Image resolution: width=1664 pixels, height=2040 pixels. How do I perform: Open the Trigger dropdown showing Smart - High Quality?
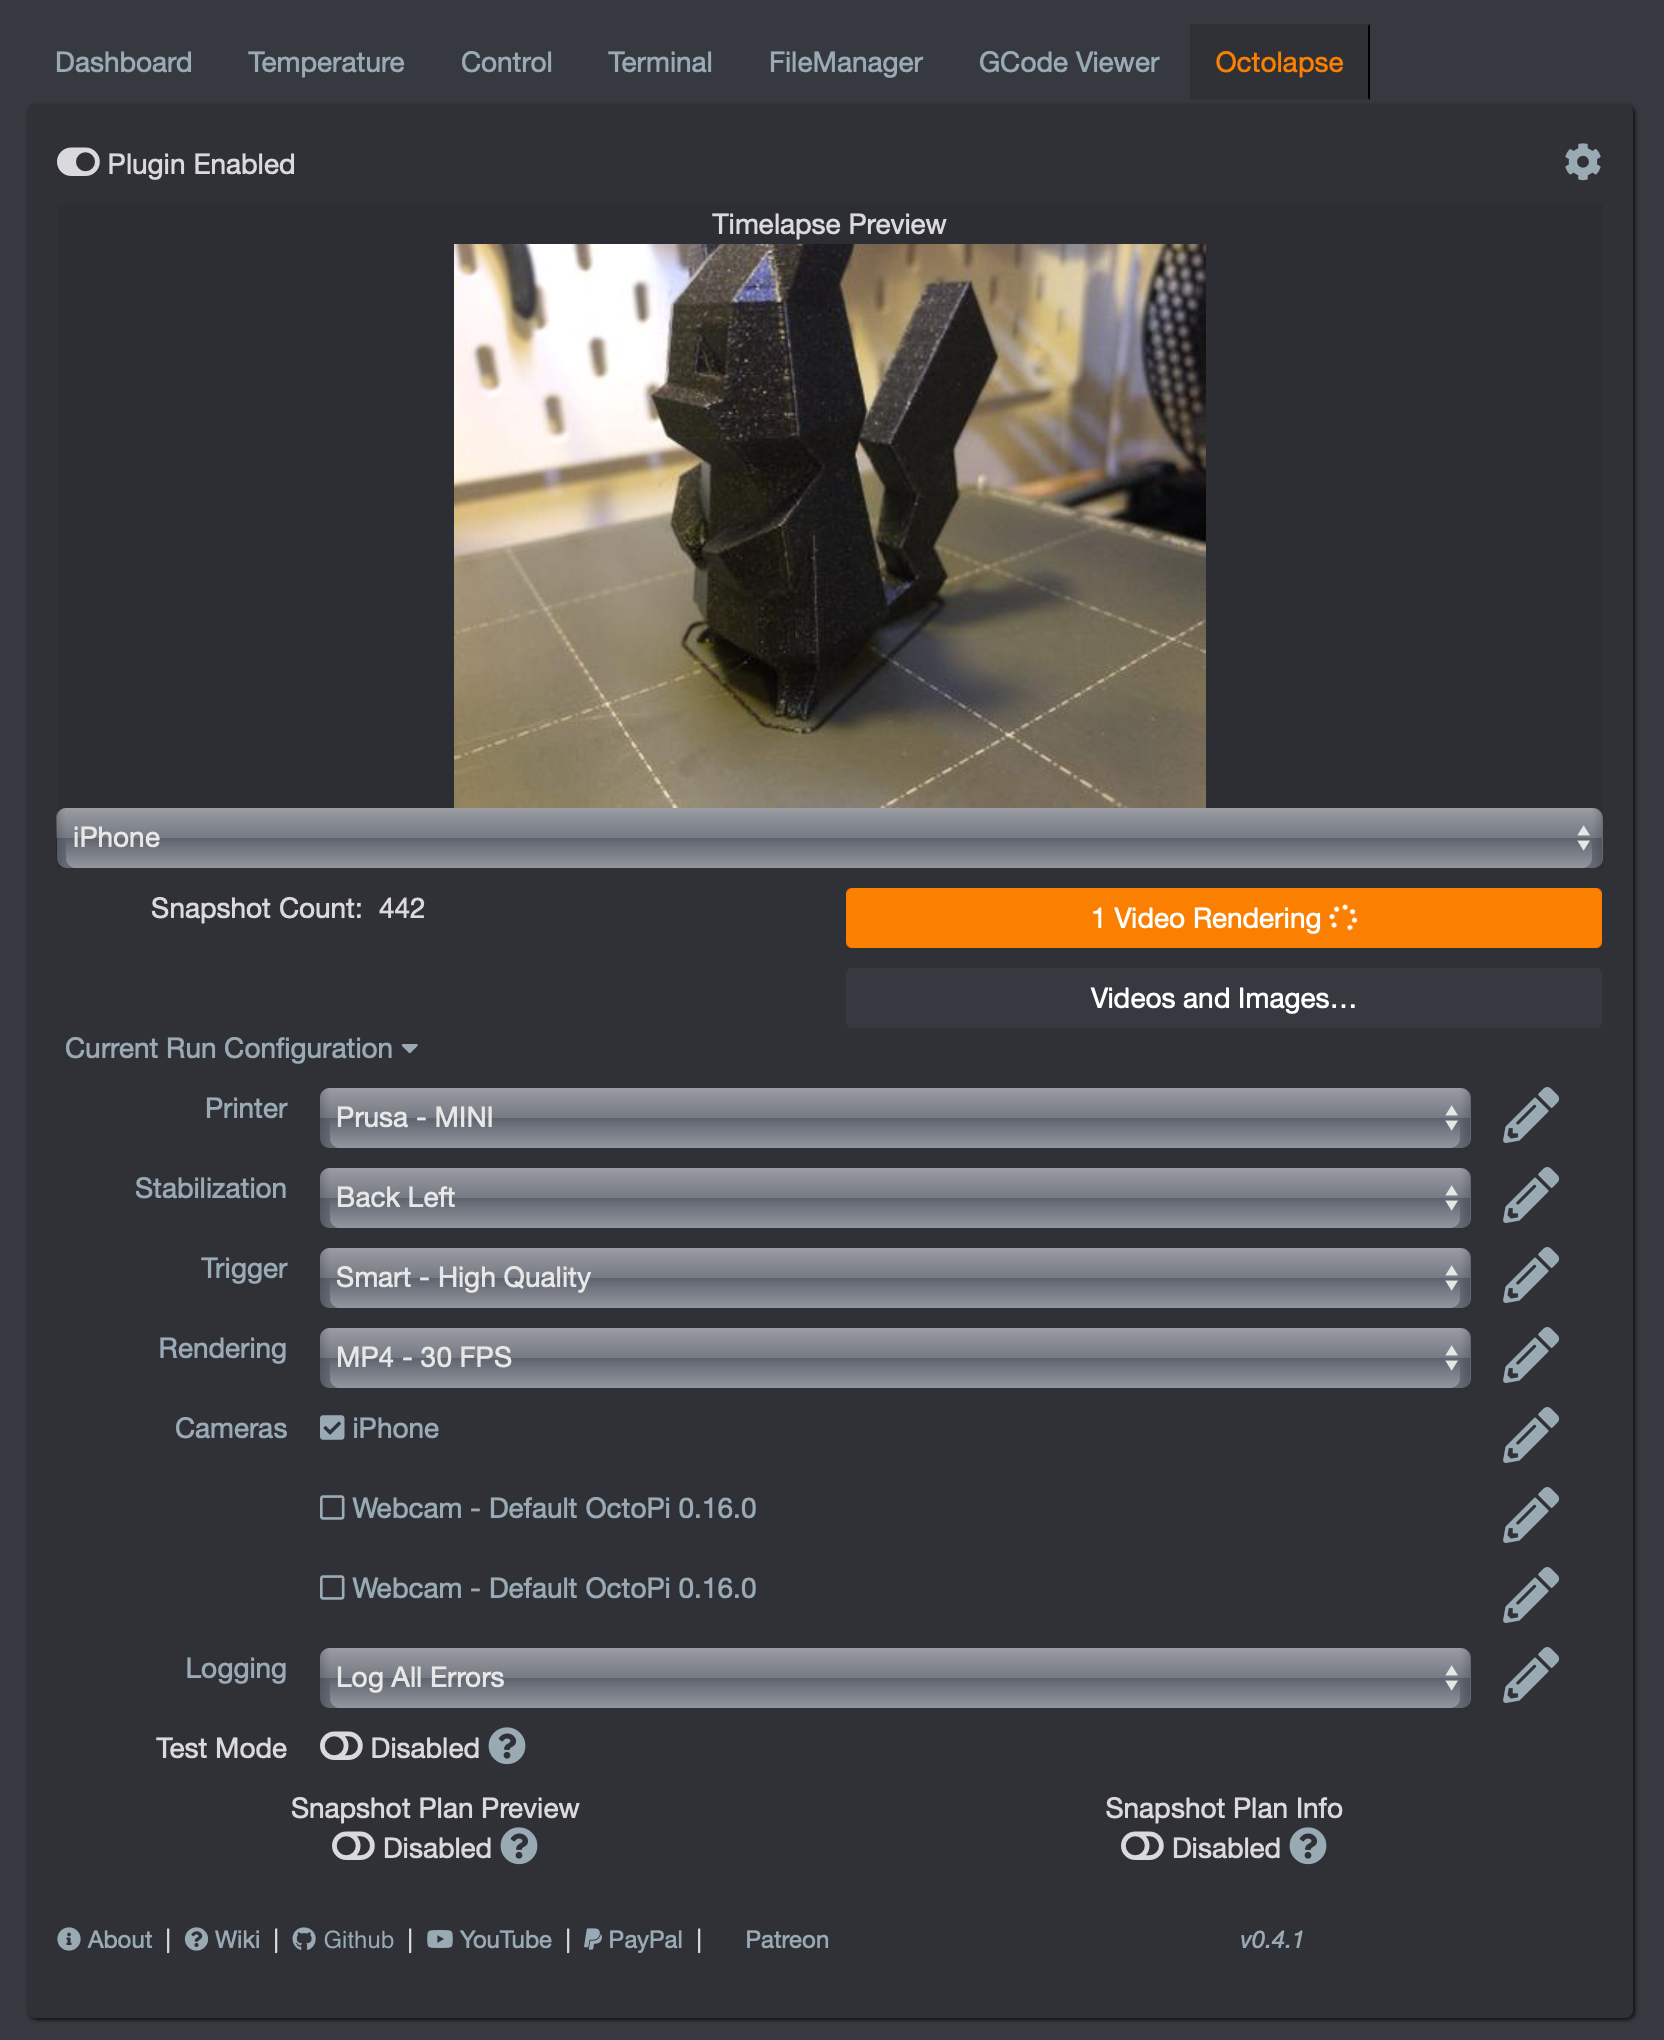pyautogui.click(x=895, y=1277)
